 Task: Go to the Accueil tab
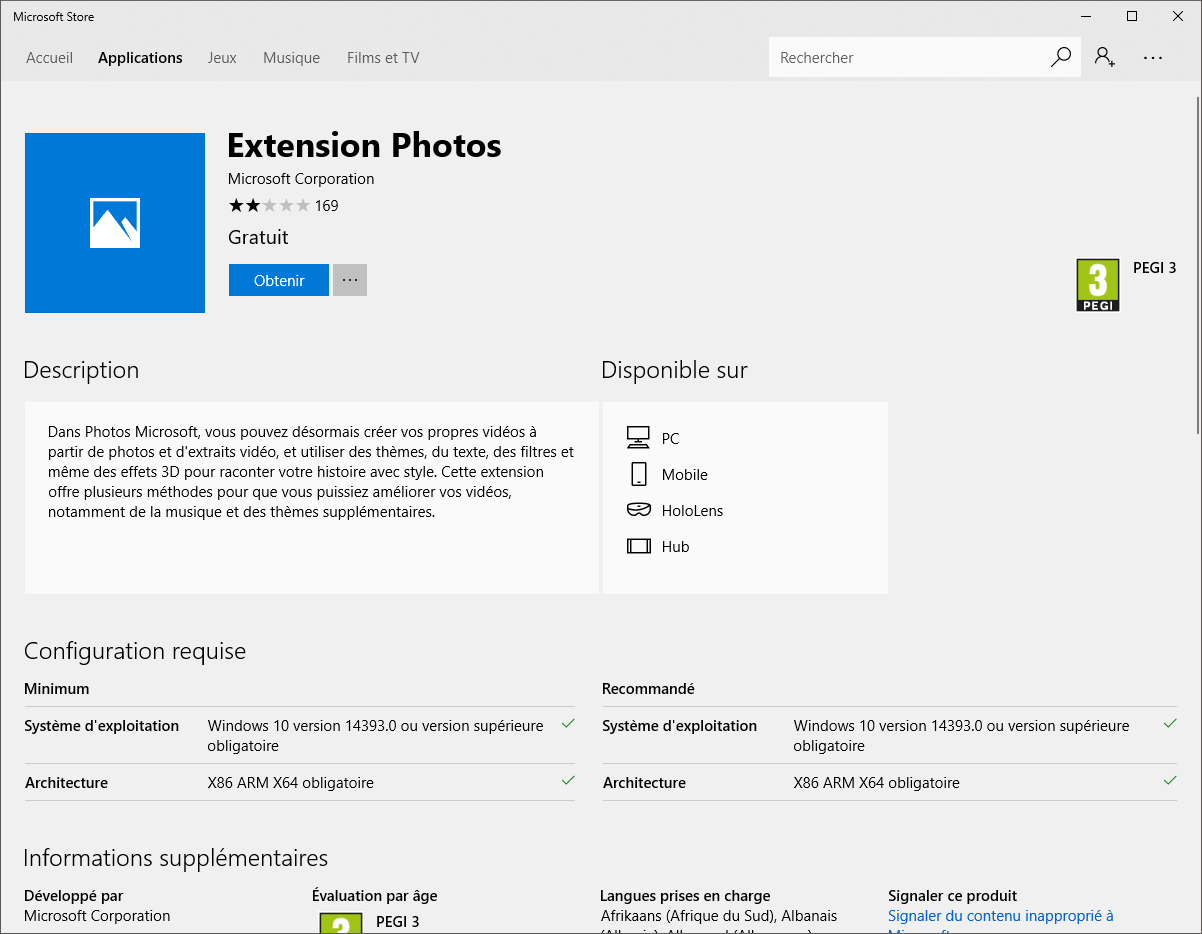coord(49,58)
